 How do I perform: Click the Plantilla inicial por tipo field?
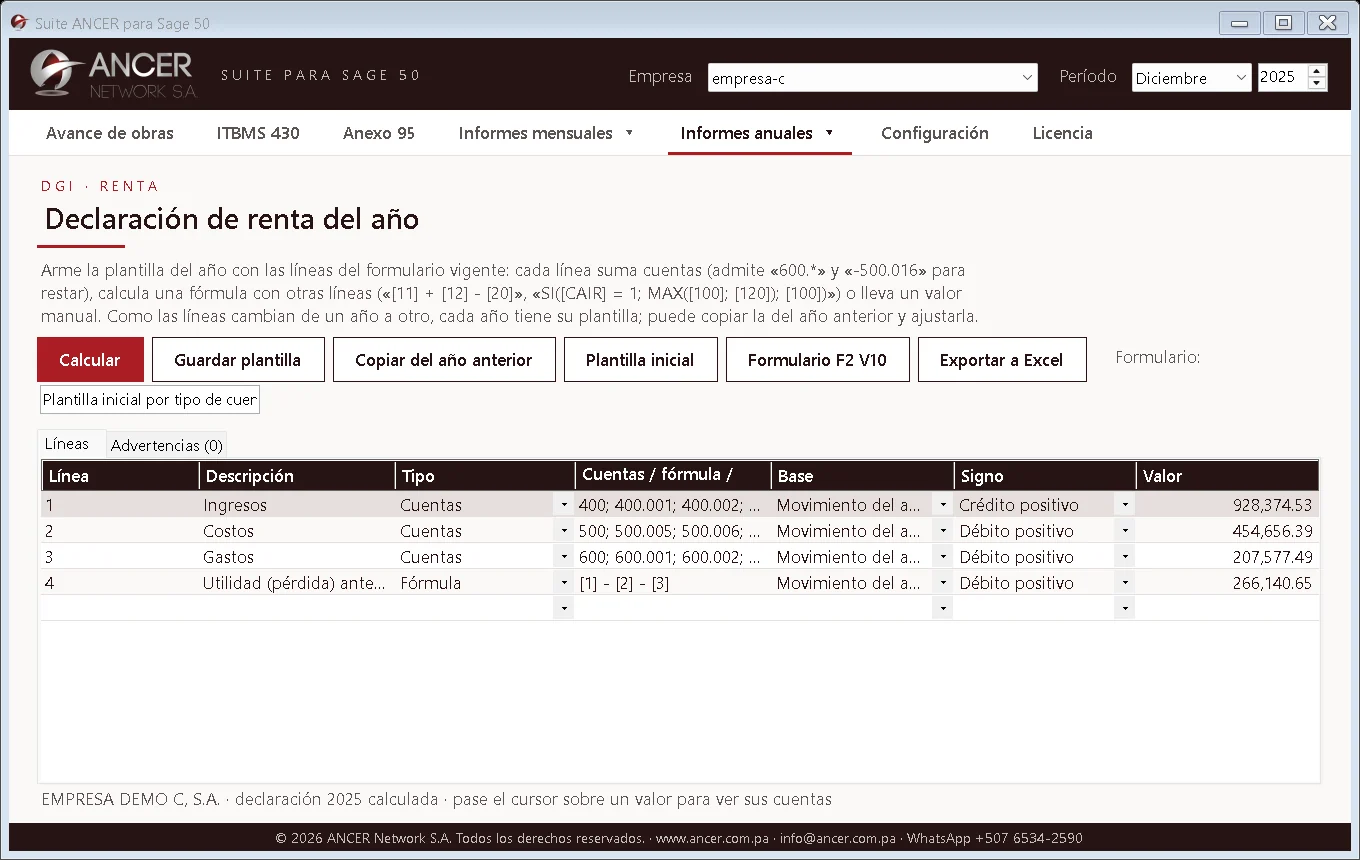[150, 399]
